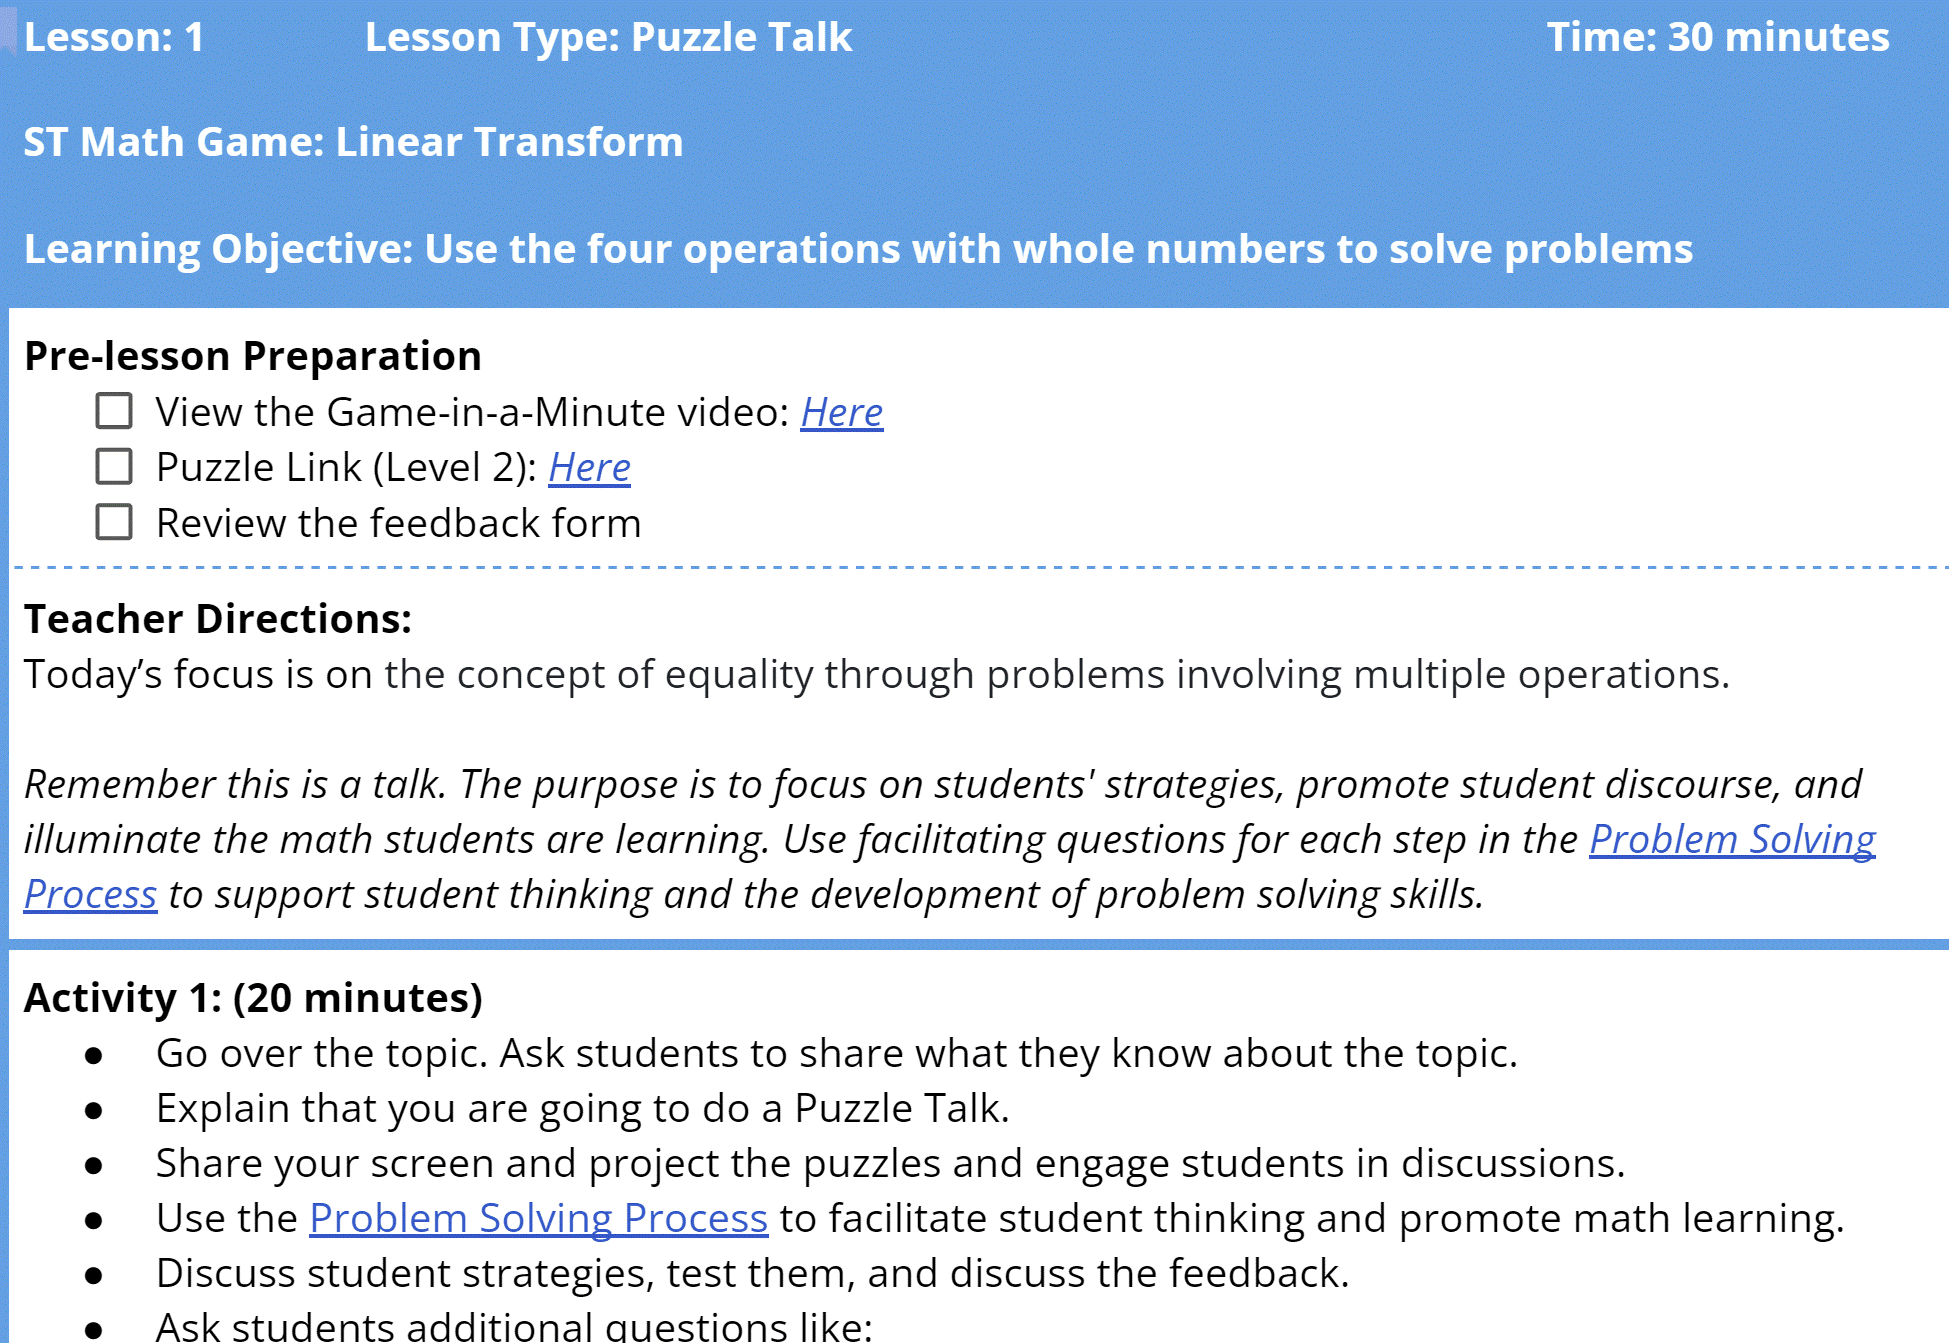This screenshot has height=1343, width=1949.
Task: Click the 'Lesson: 1' header text
Action: 114,37
